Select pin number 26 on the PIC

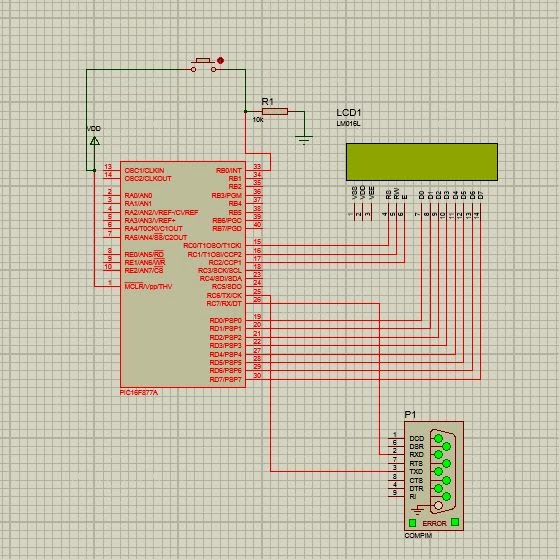(257, 300)
